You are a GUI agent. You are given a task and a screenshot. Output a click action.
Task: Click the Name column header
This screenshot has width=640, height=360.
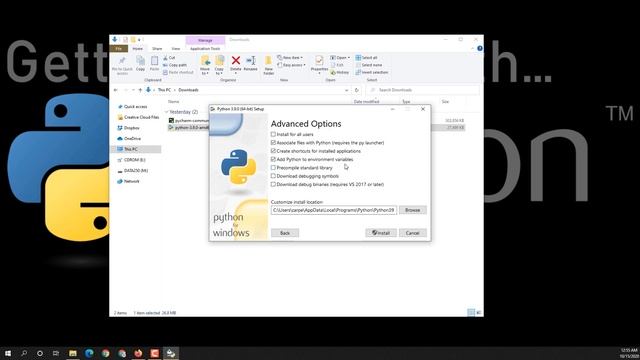click(x=174, y=102)
